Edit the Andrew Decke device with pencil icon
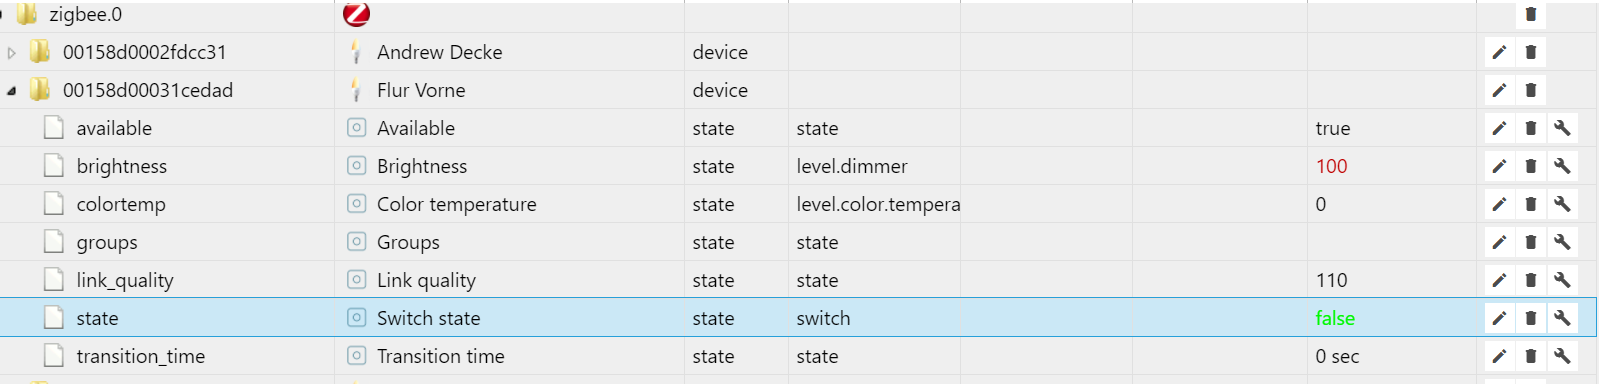The width and height of the screenshot is (1599, 384). 1499,52
